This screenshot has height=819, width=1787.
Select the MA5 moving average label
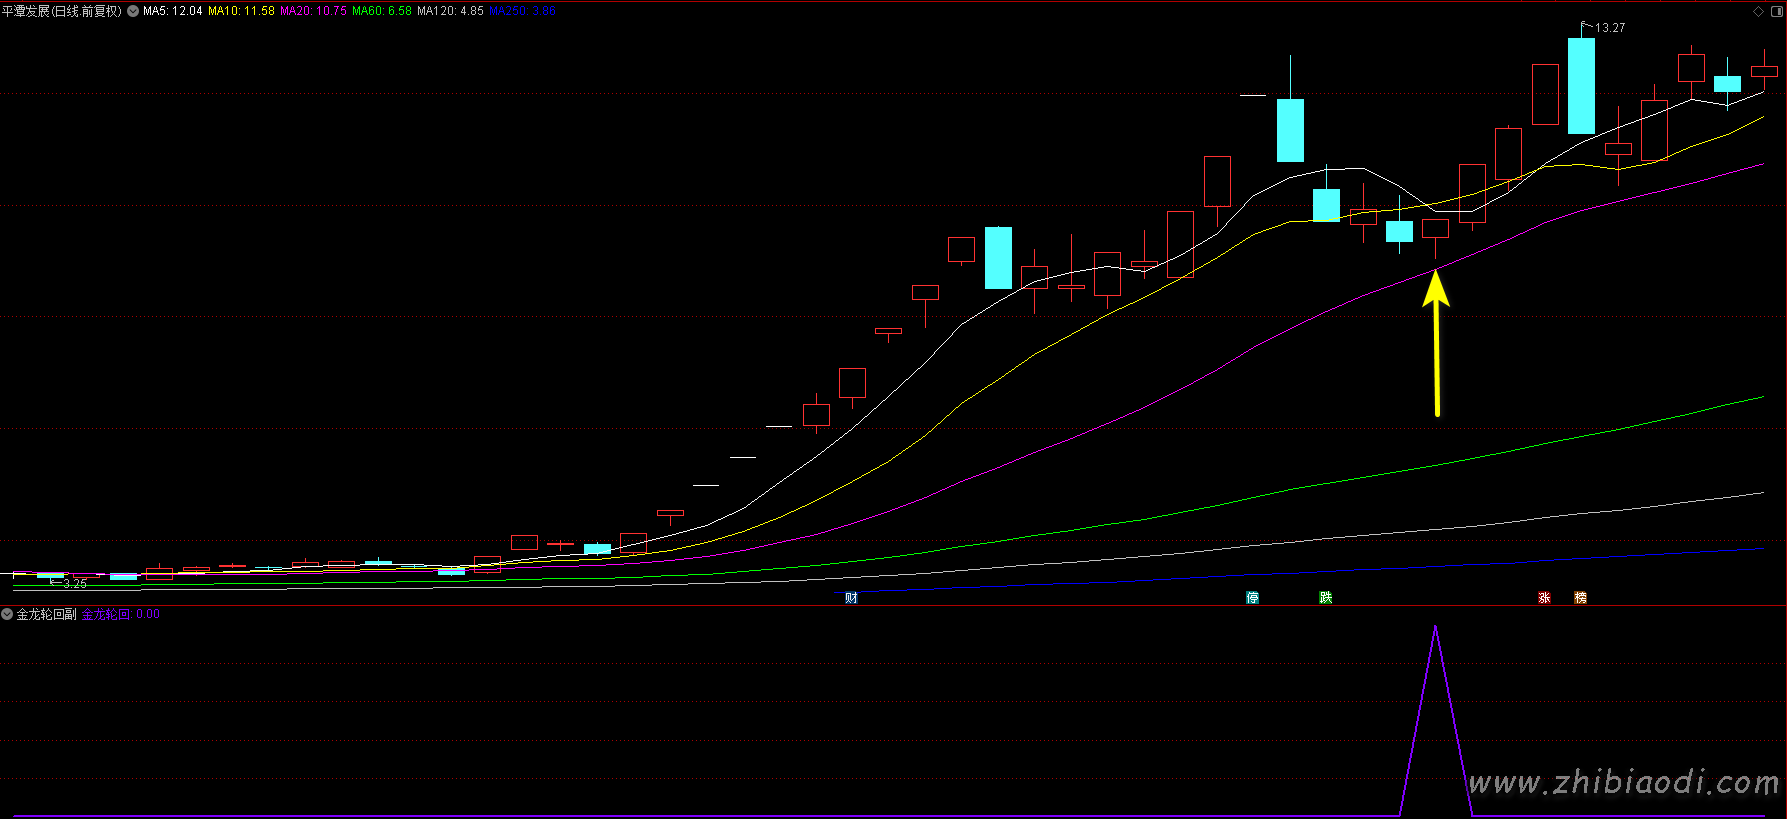(x=172, y=11)
